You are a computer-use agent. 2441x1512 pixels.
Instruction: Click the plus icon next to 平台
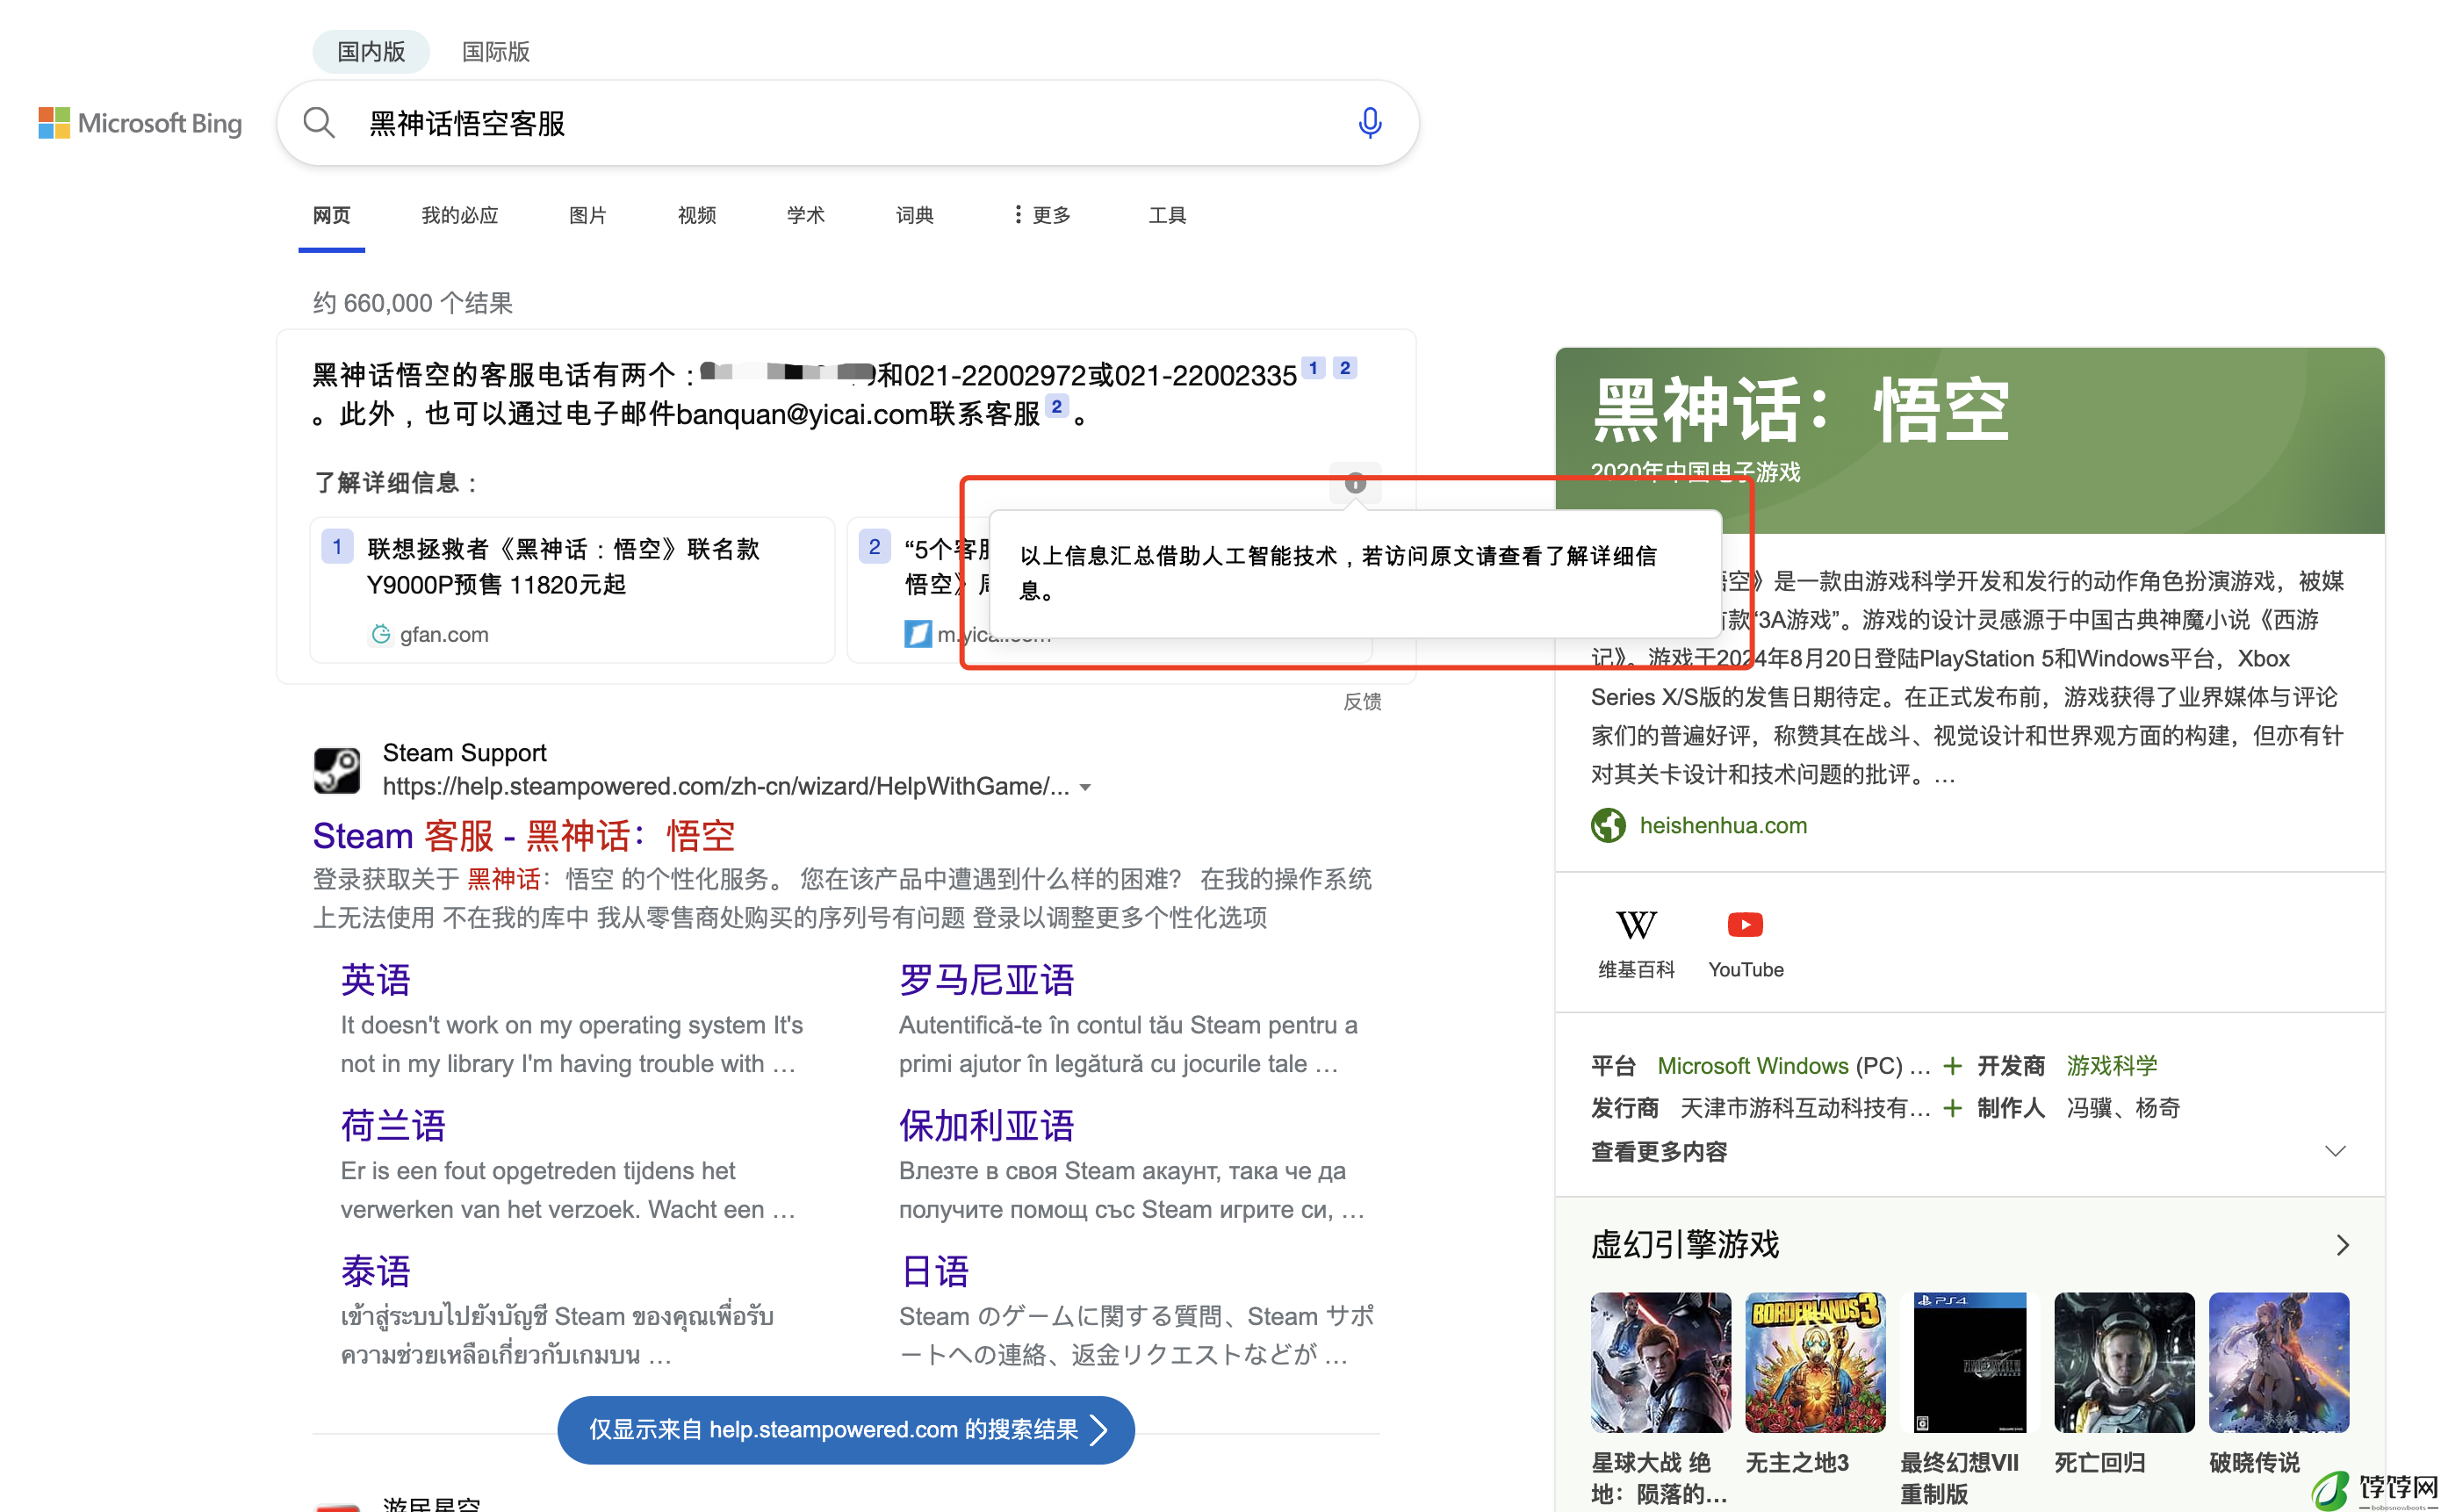tap(1951, 1066)
